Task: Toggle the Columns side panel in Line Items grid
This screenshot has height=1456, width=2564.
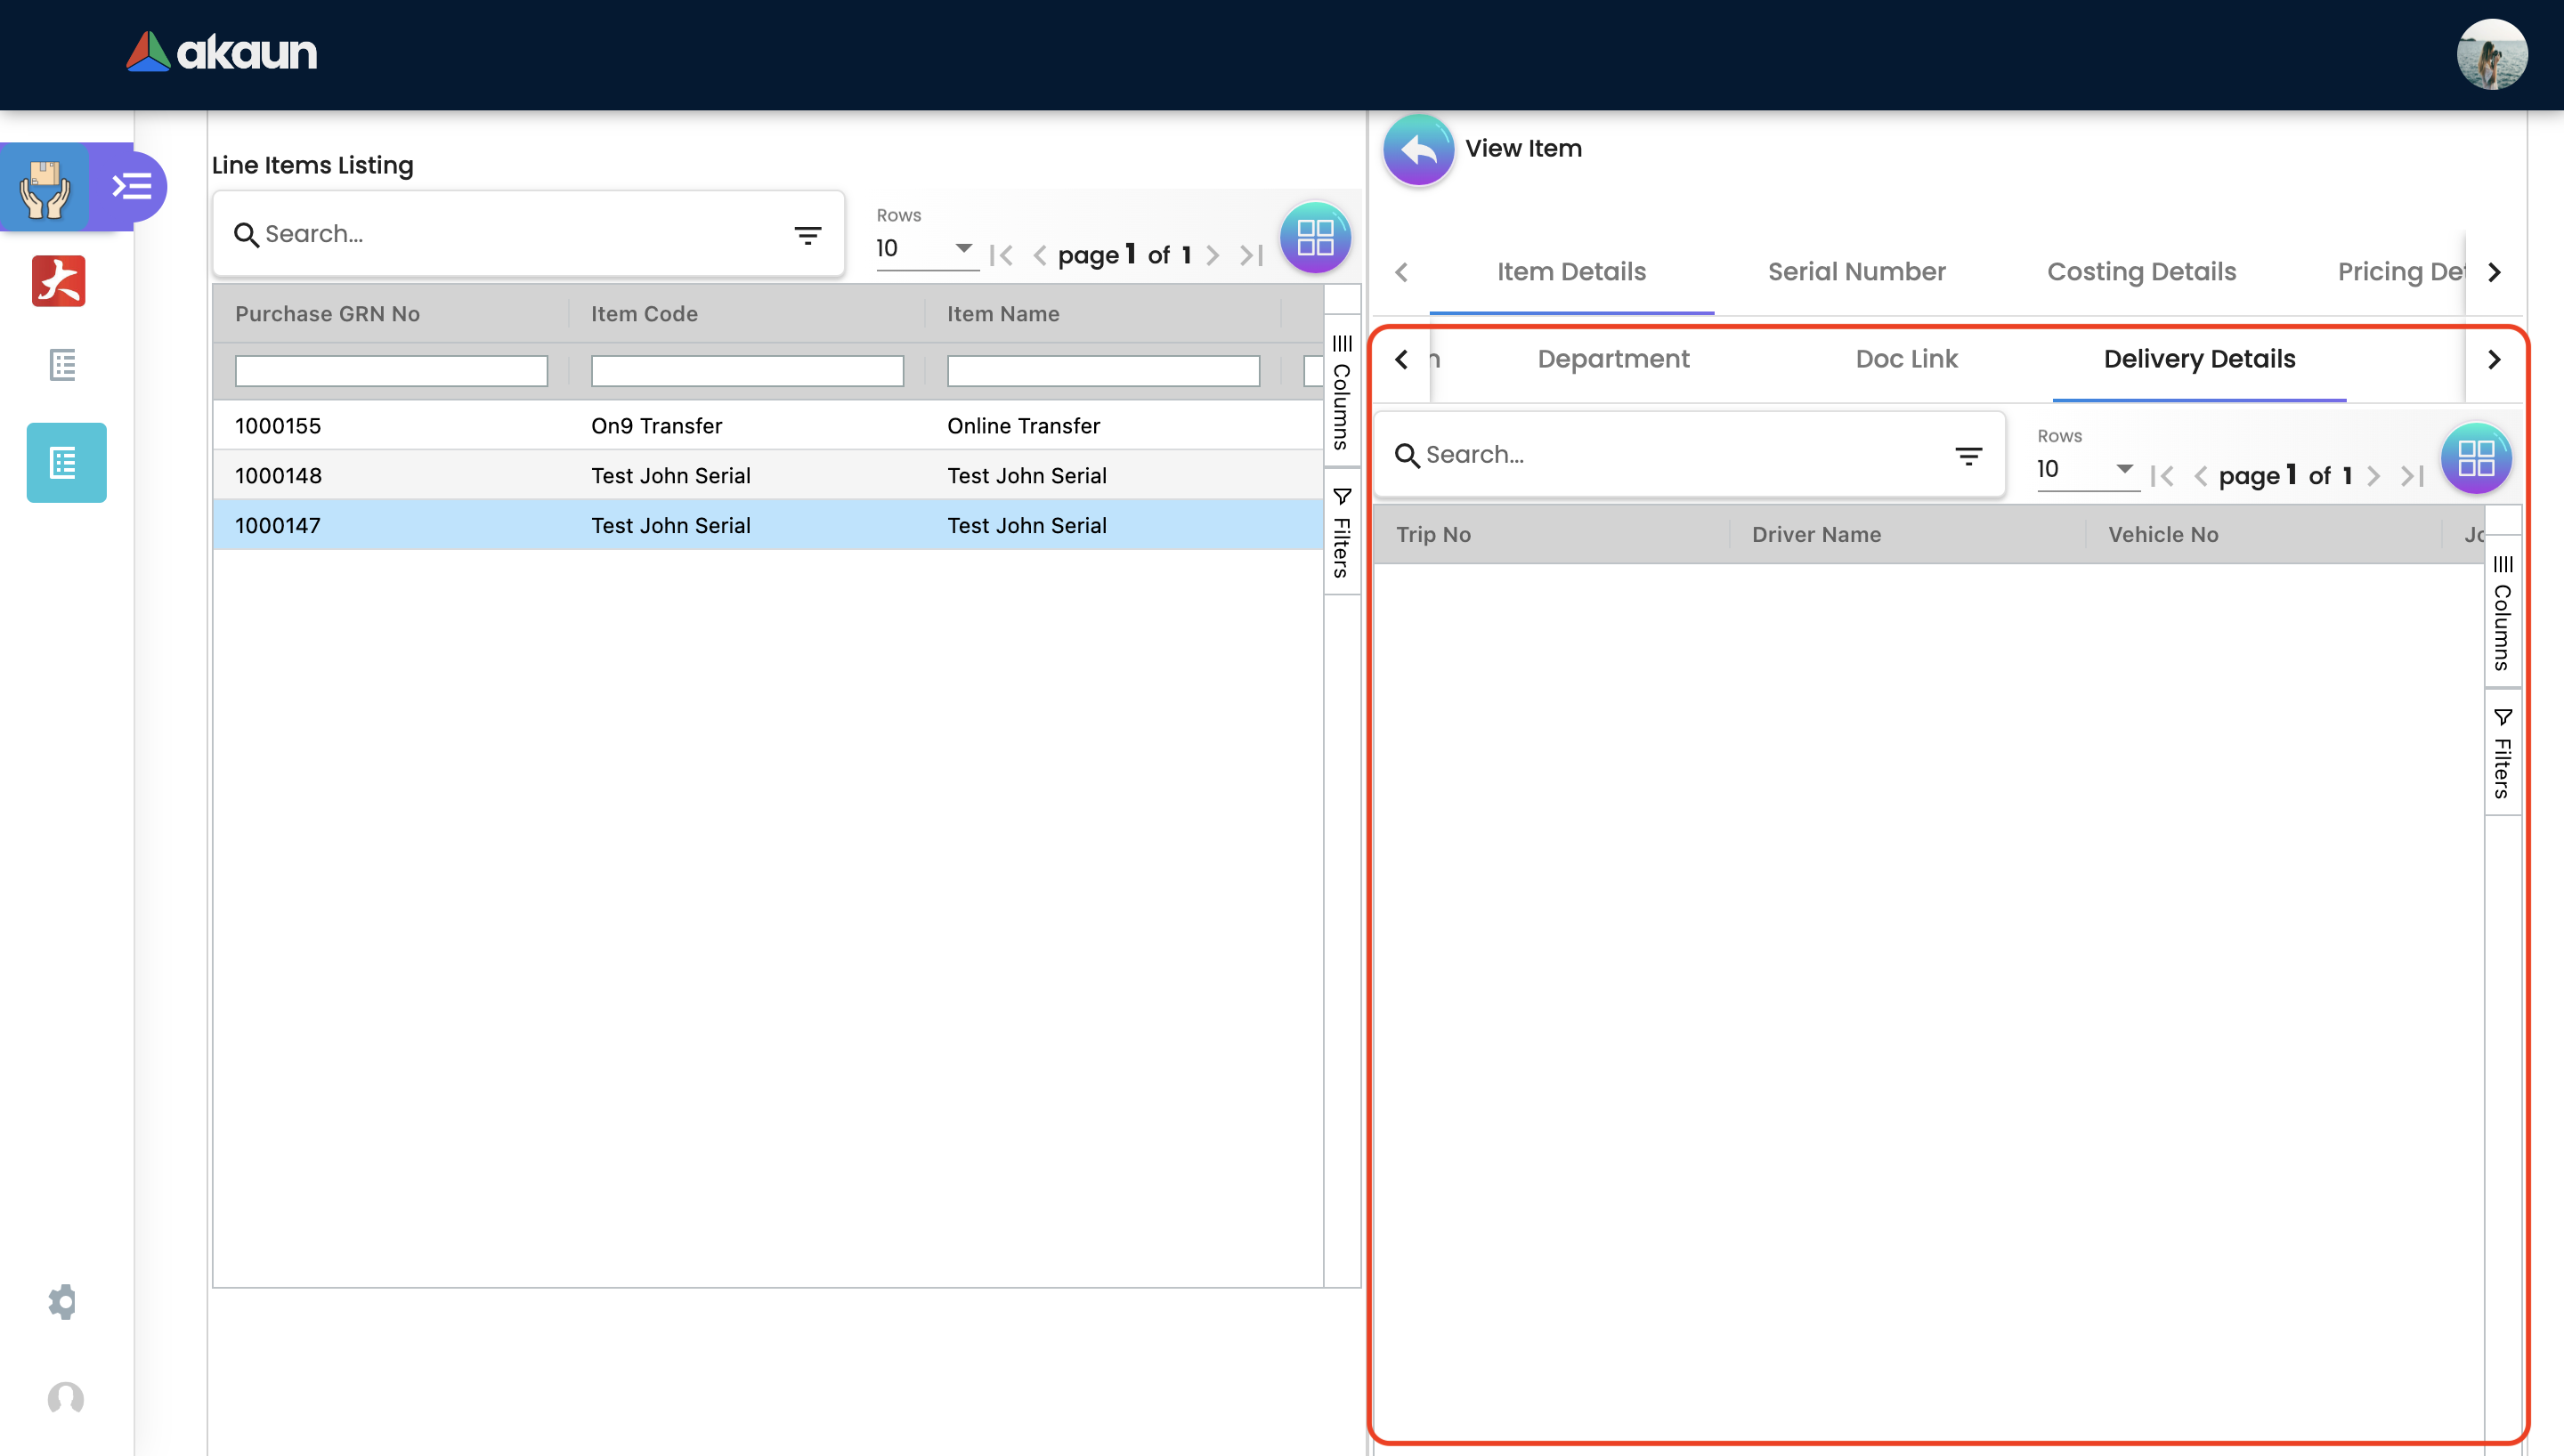Action: [x=1342, y=392]
